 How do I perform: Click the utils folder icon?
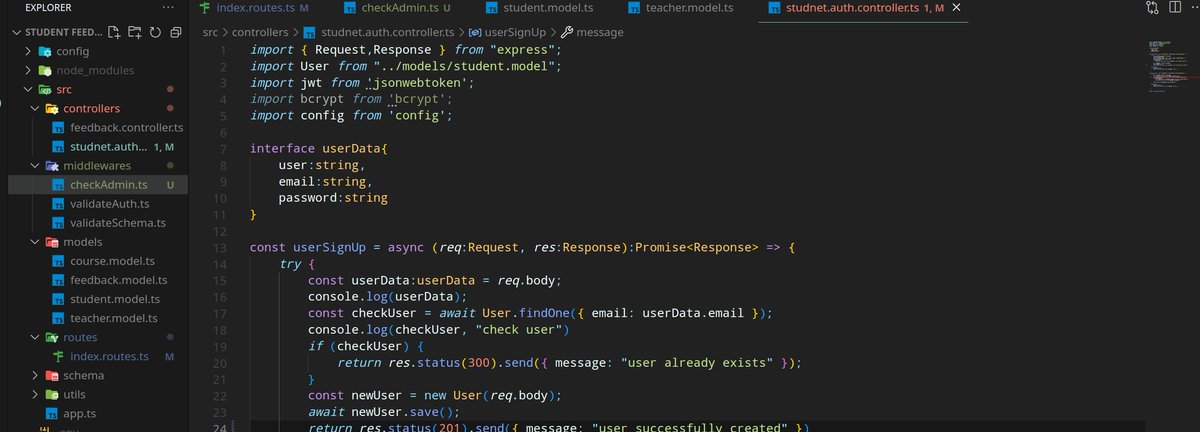[51, 394]
